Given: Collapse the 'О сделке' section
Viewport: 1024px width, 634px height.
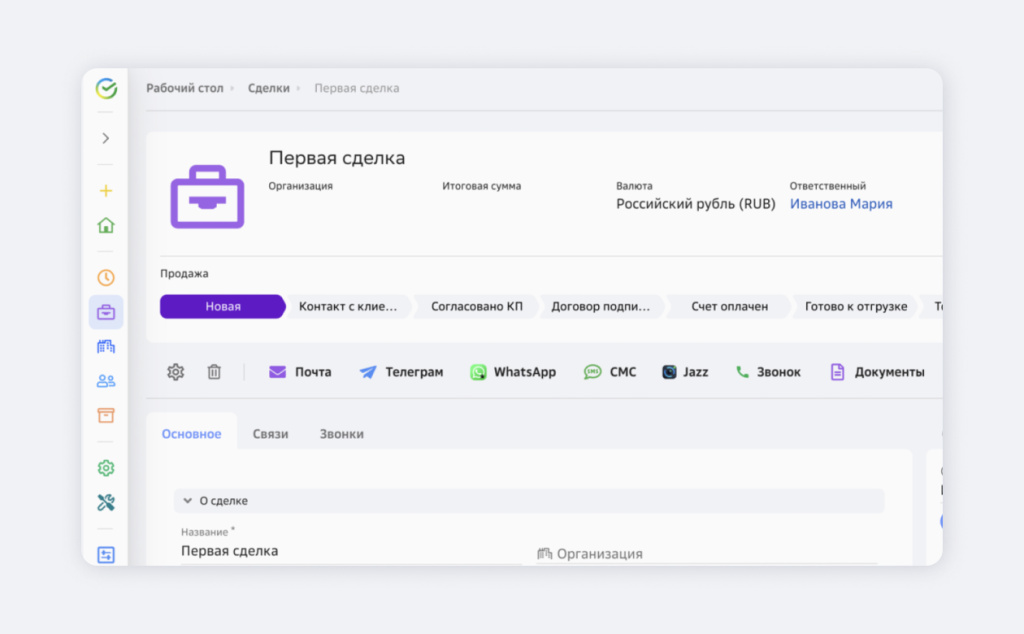Looking at the screenshot, I should (x=187, y=501).
